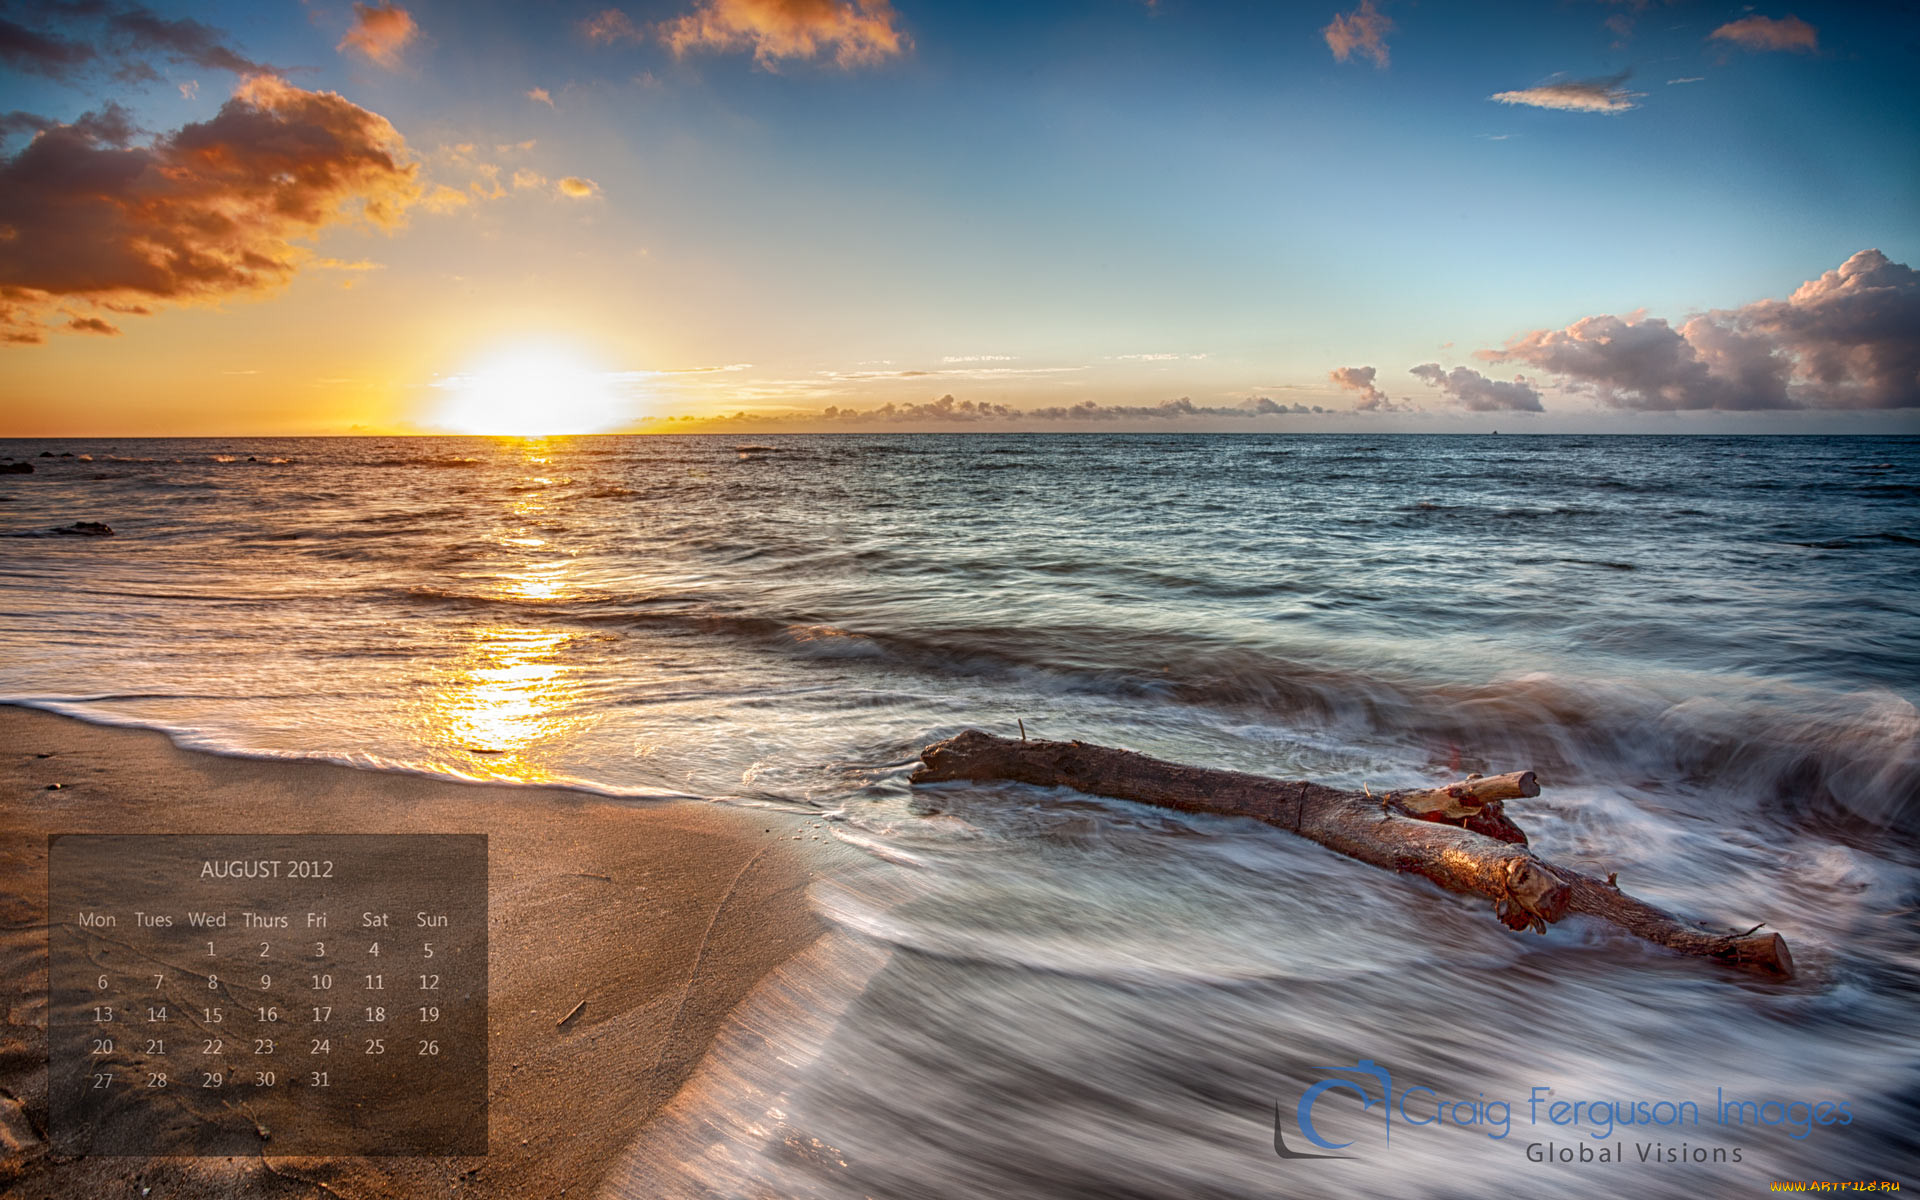Click date 15 in the calendar

click(212, 1015)
